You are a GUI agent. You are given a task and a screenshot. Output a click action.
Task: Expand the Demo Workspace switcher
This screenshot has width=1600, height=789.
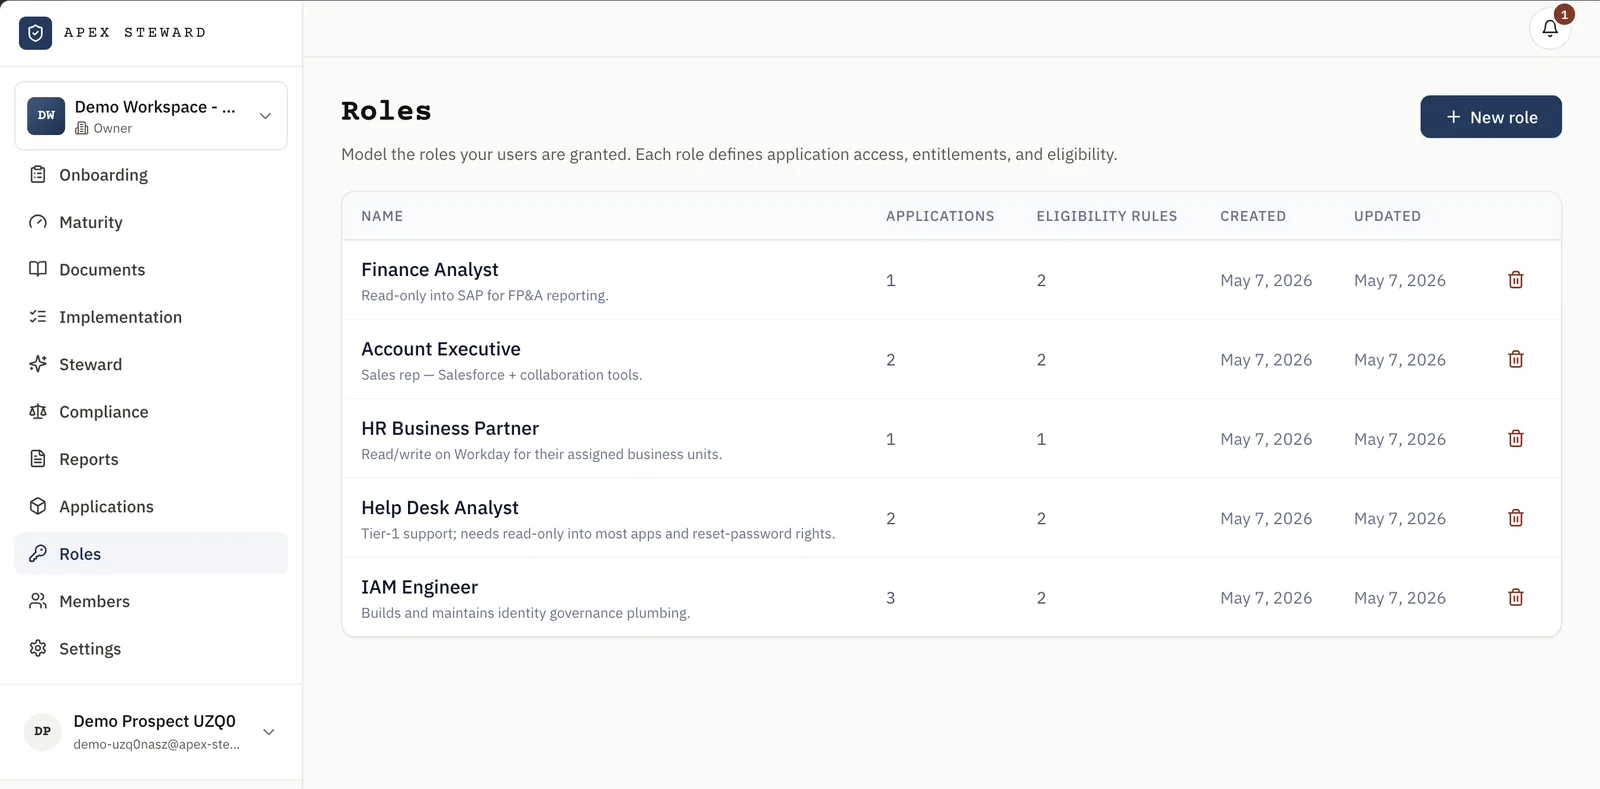click(151, 116)
